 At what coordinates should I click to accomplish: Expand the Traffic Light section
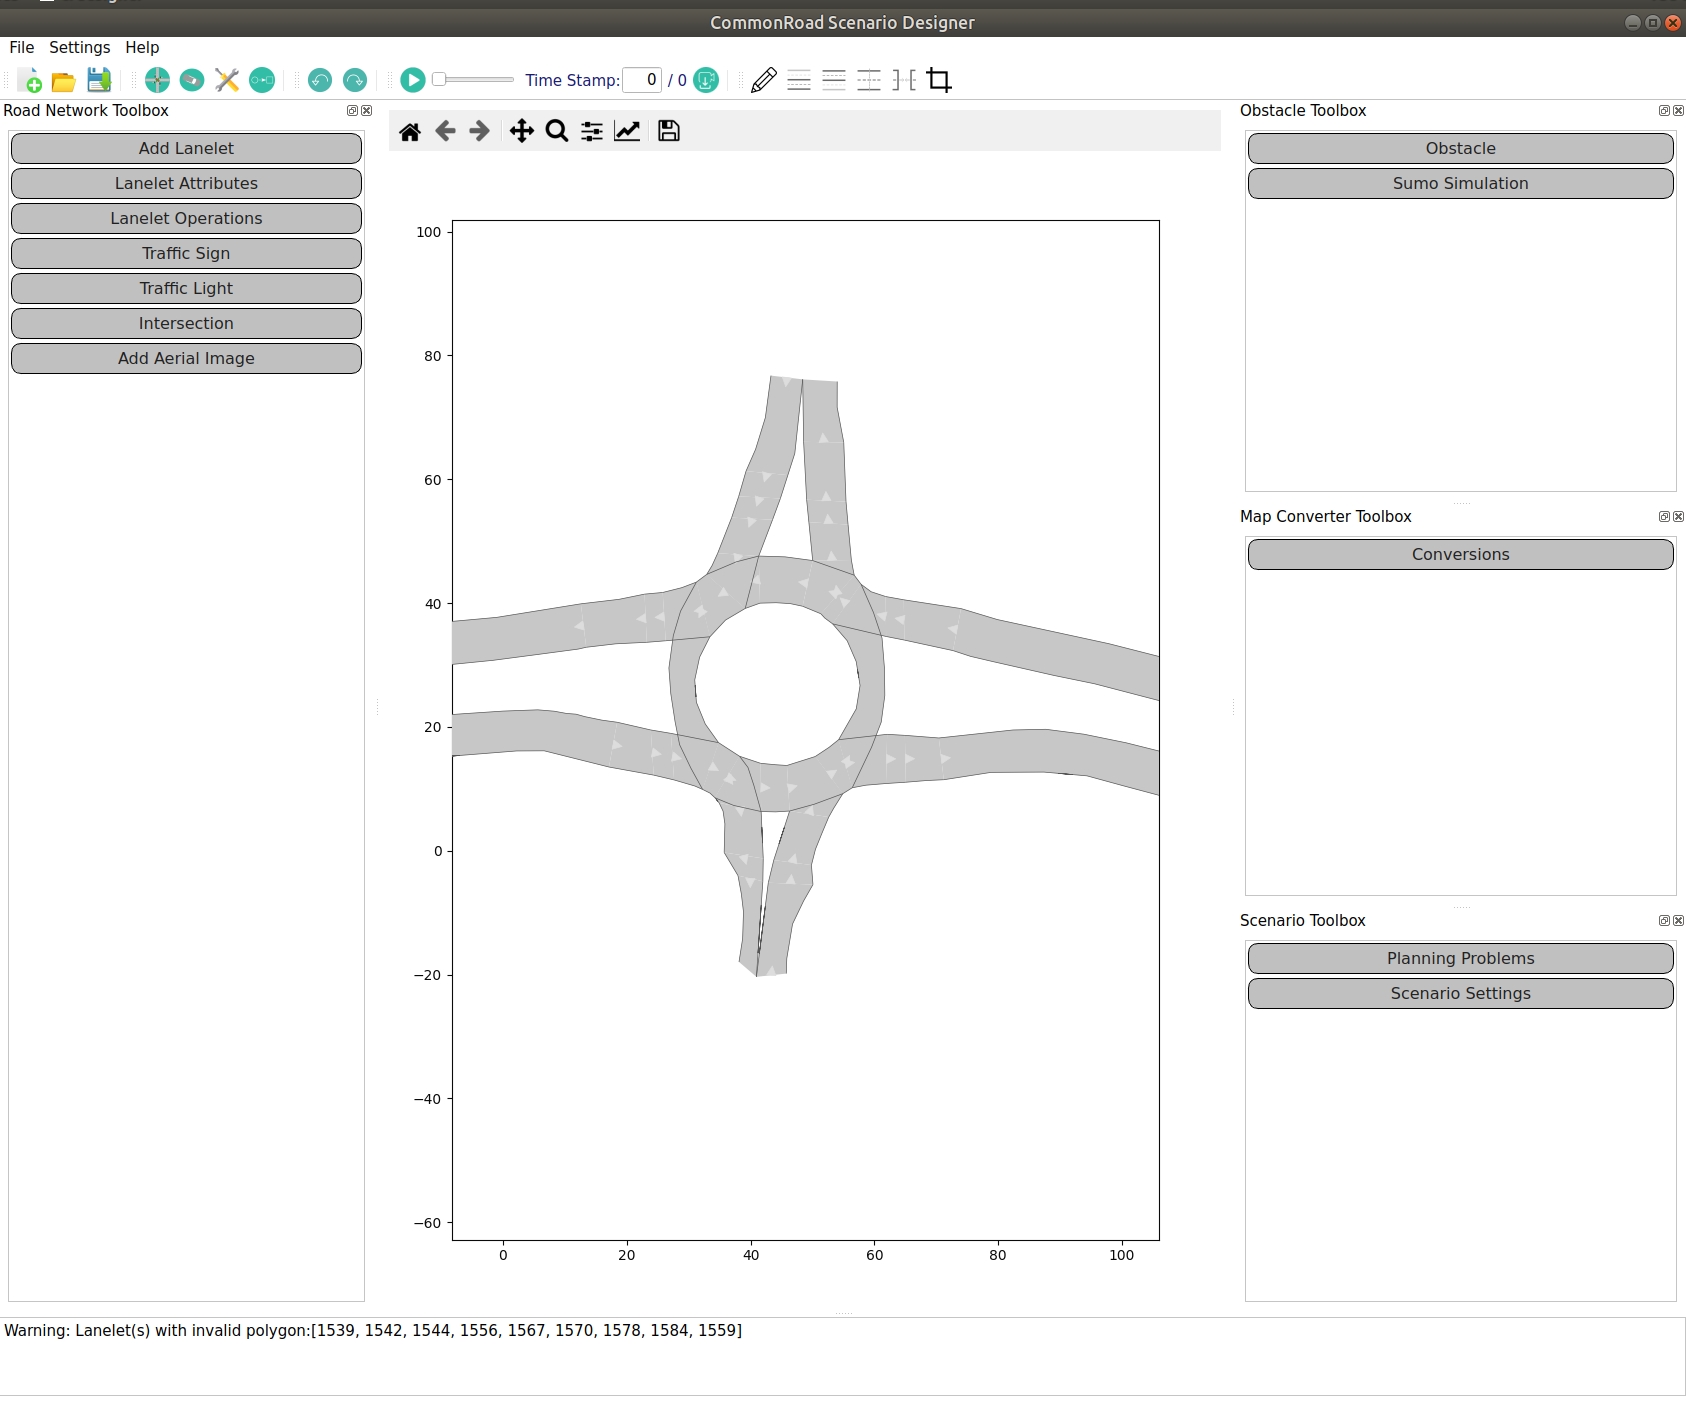(186, 288)
